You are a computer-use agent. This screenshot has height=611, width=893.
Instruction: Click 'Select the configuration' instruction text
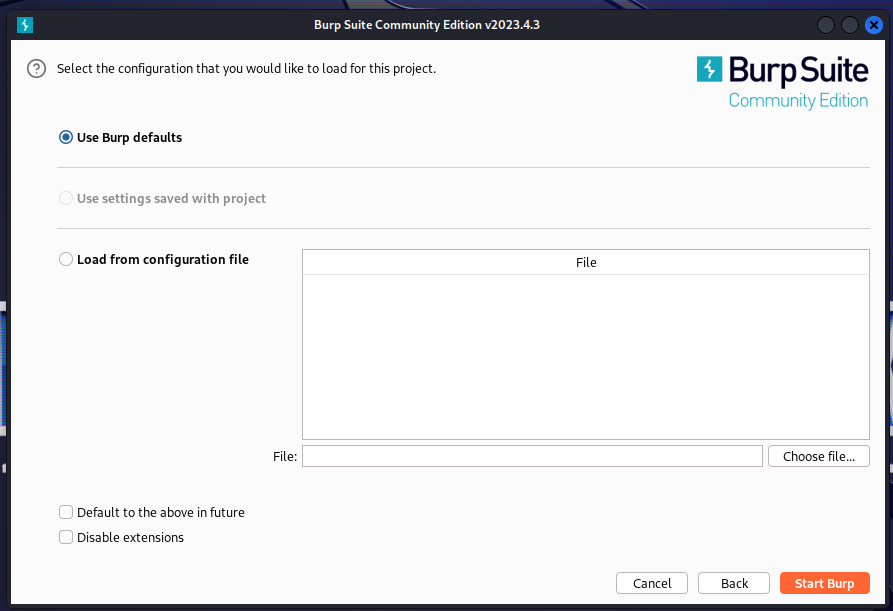[x=246, y=69]
